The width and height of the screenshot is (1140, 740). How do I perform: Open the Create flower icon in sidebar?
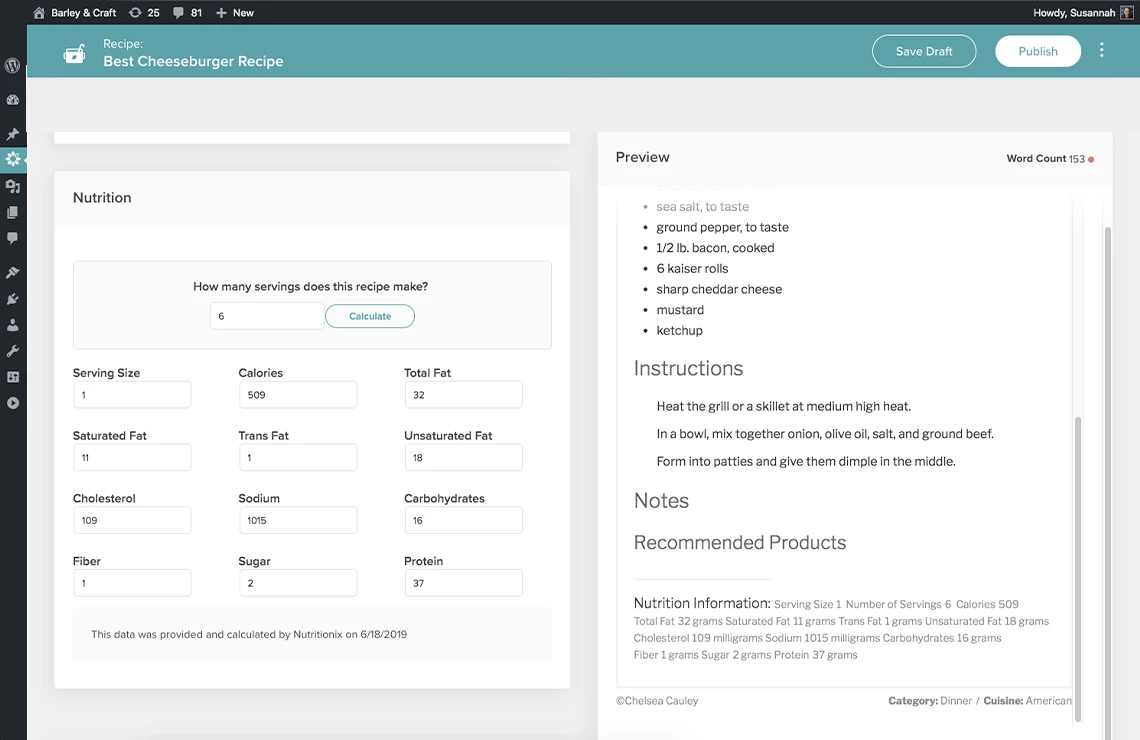tap(12, 159)
